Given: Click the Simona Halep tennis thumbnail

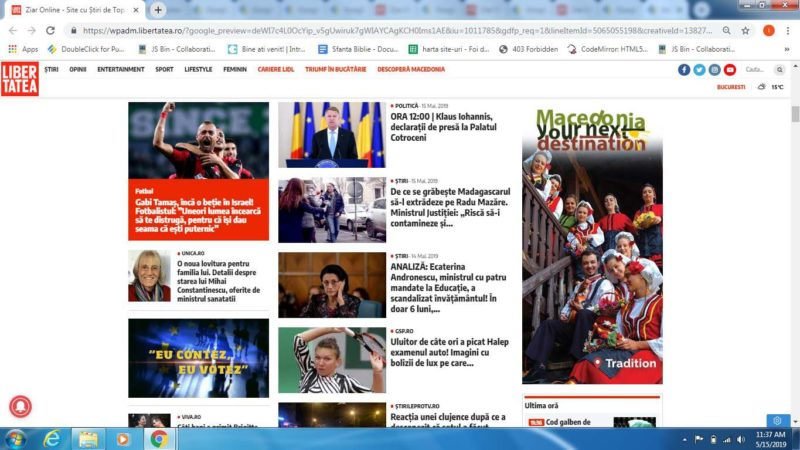Looking at the screenshot, I should [332, 360].
